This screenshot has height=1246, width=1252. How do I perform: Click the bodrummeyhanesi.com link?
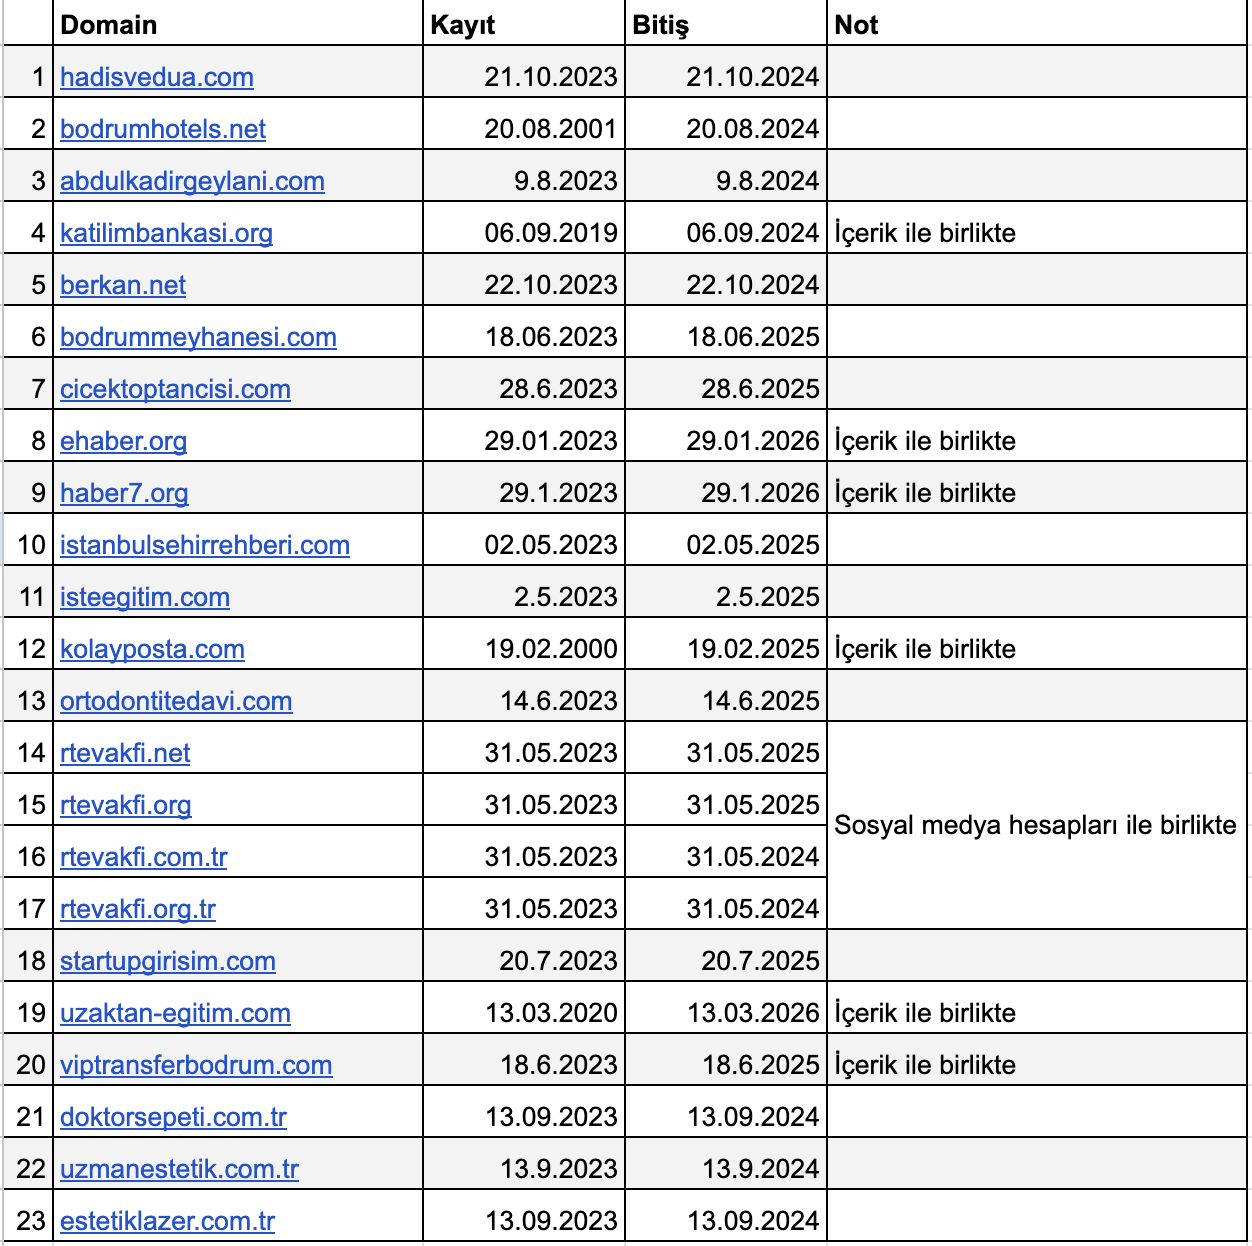pos(198,337)
